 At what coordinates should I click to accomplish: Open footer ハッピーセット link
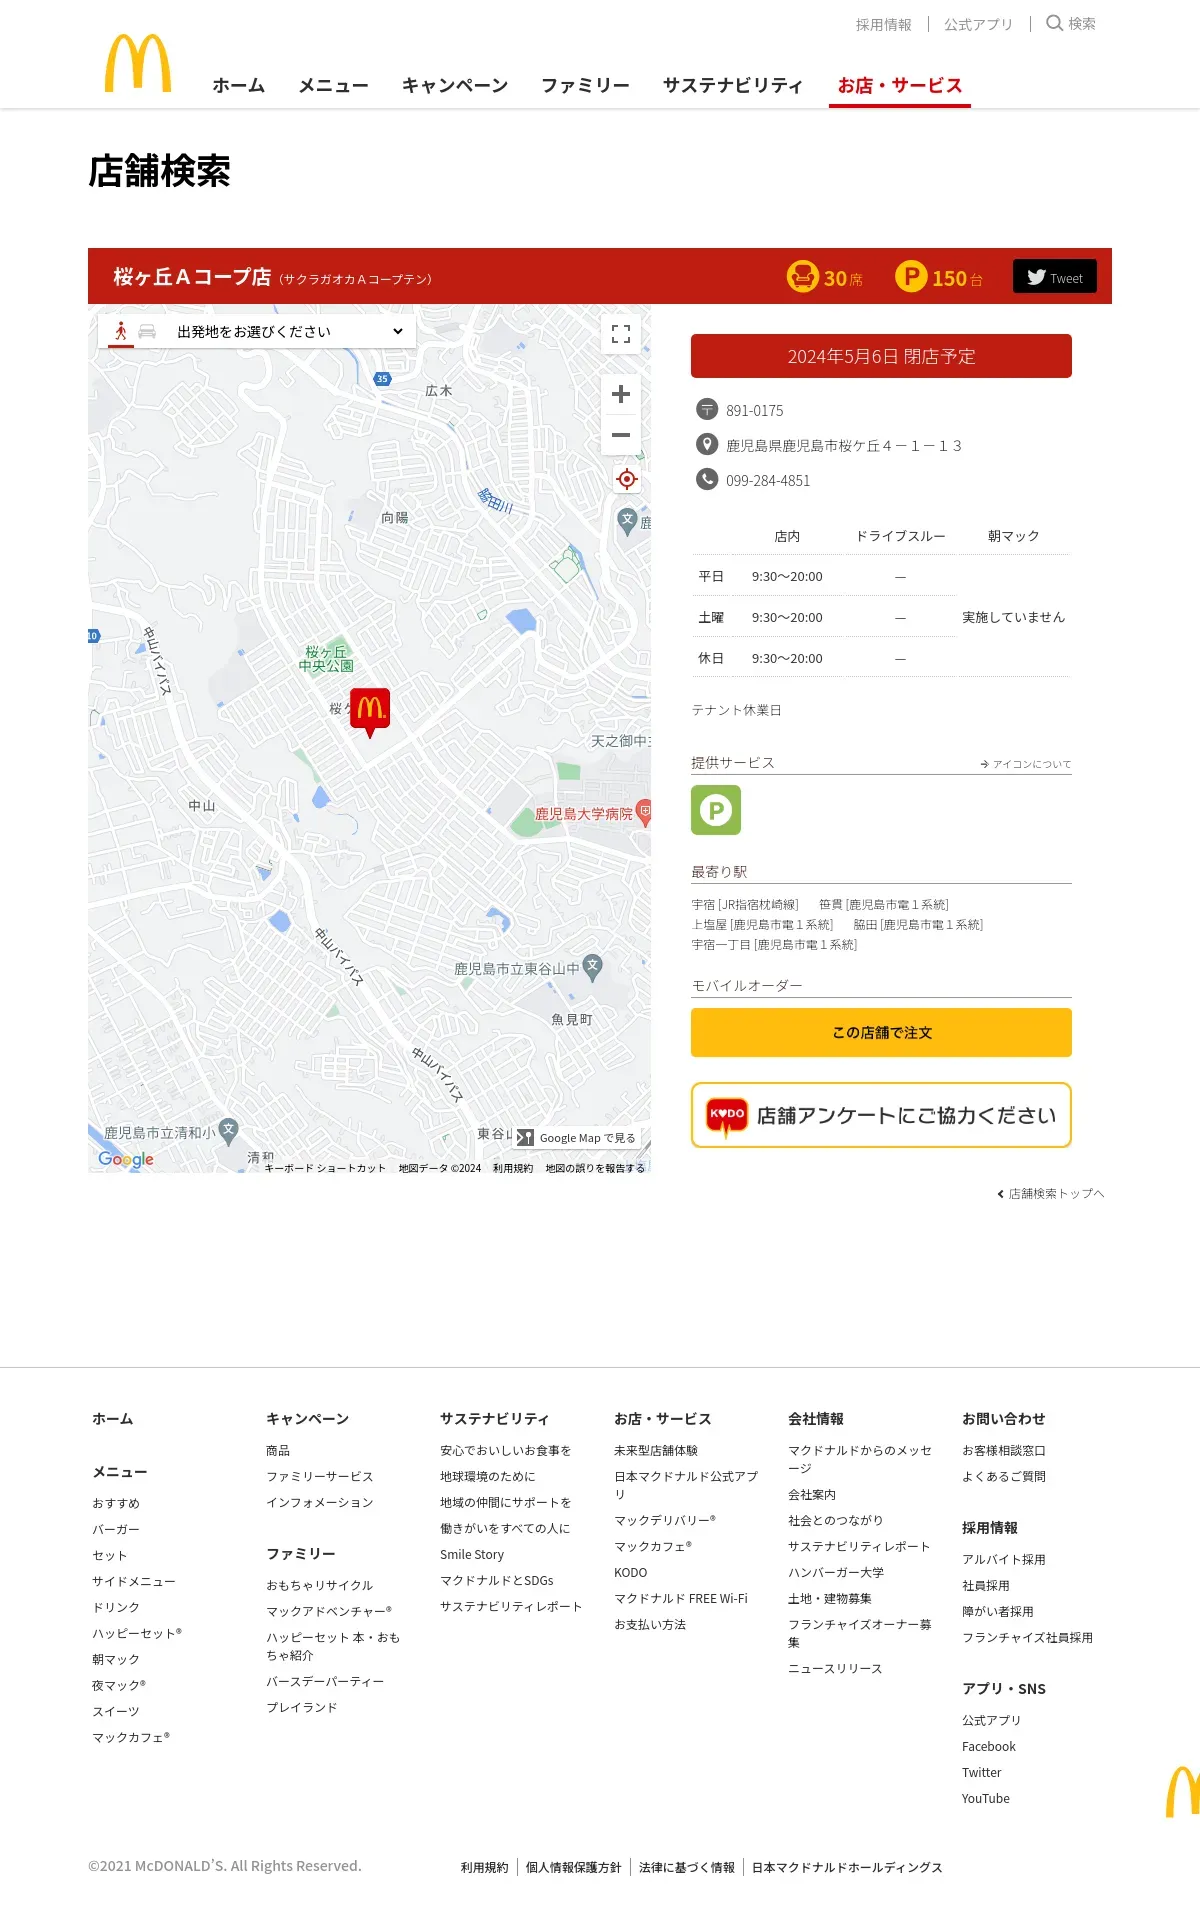click(137, 1634)
